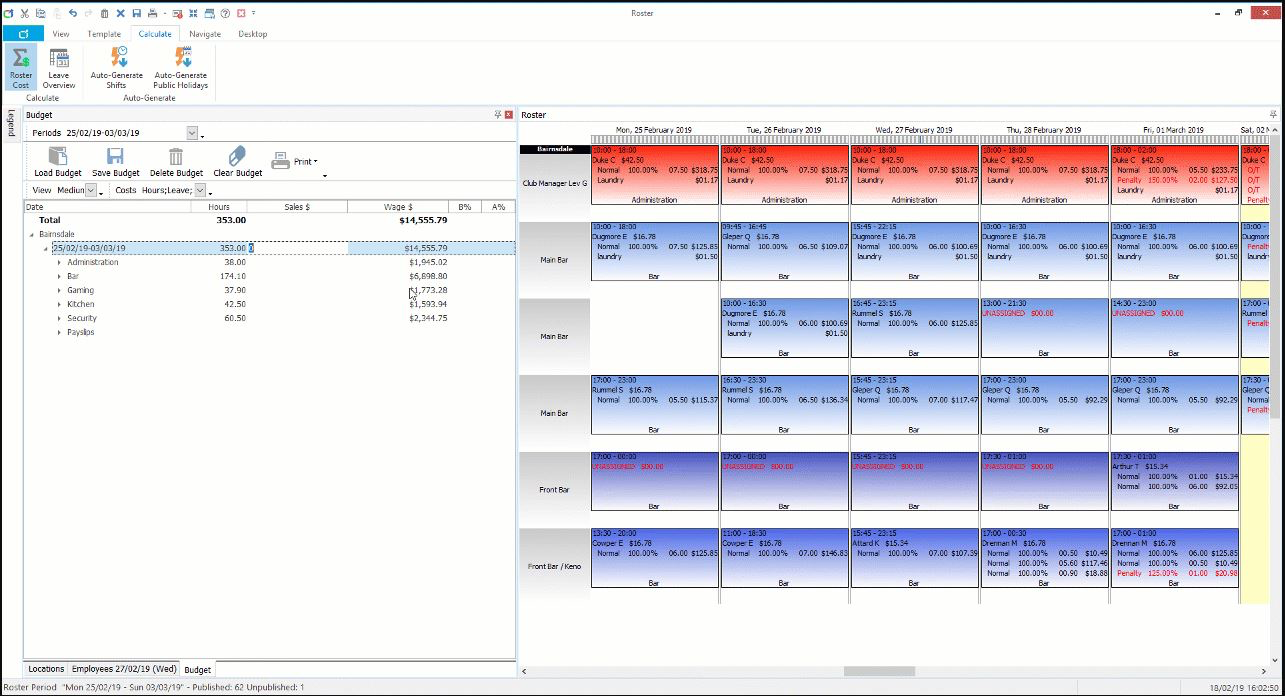This screenshot has height=696, width=1285.
Task: Open the Costs Hours;Leave dropdown
Action: pos(200,190)
